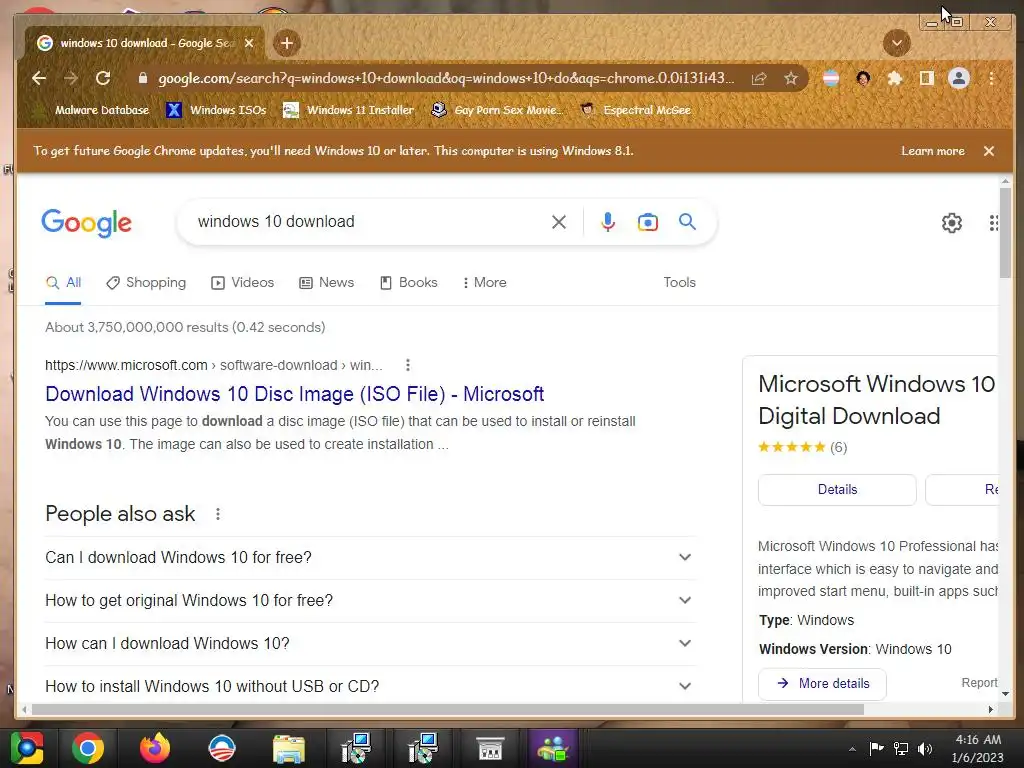1024x768 pixels.
Task: Switch to the Books tab
Action: pyautogui.click(x=409, y=283)
